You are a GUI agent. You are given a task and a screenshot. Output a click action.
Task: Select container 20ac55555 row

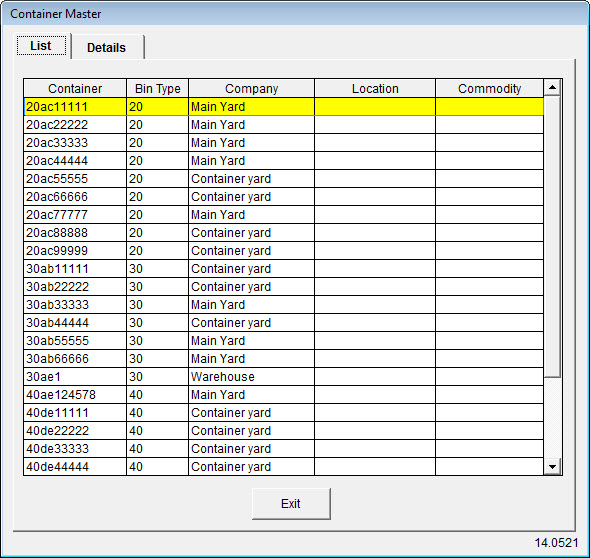284,179
